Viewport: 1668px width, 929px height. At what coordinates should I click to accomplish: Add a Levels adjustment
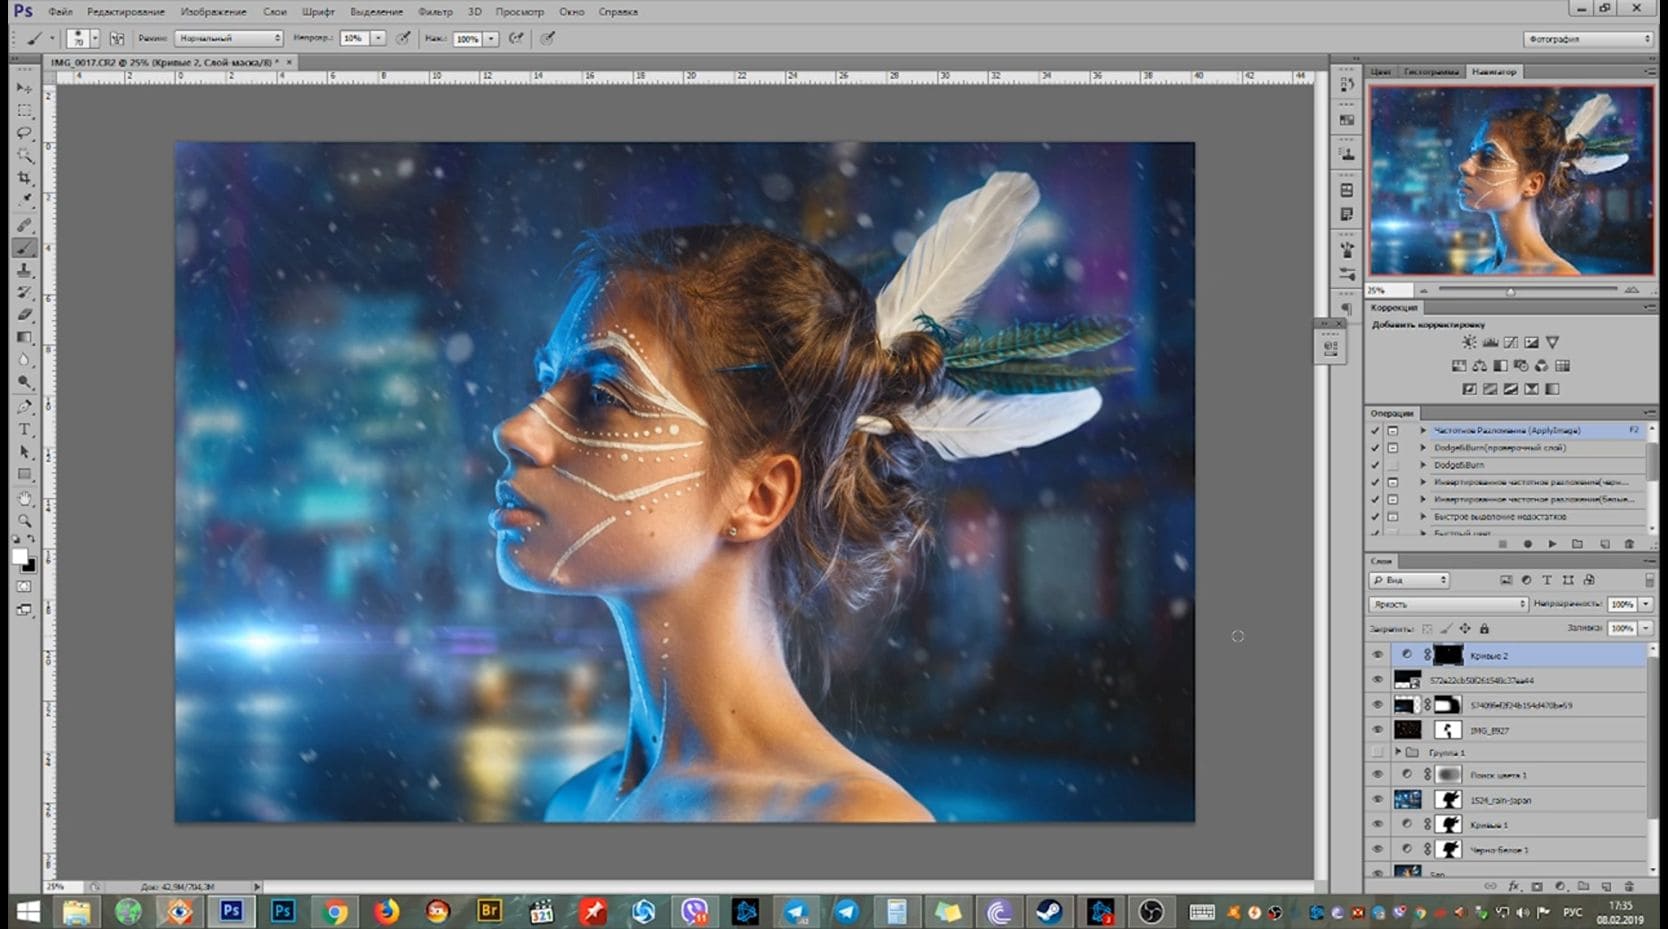pyautogui.click(x=1490, y=342)
